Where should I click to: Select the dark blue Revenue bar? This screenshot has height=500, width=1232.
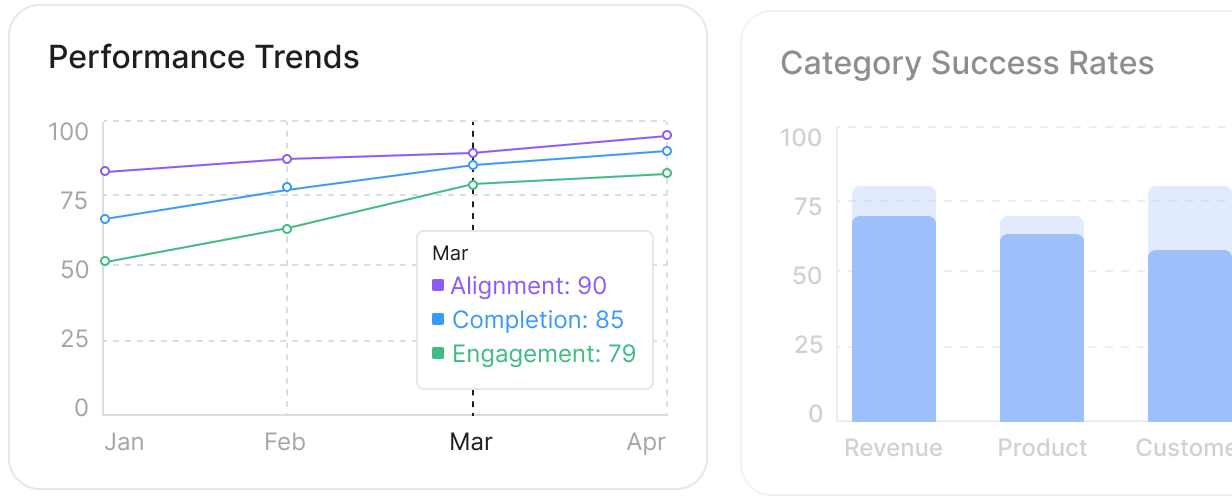click(894, 320)
